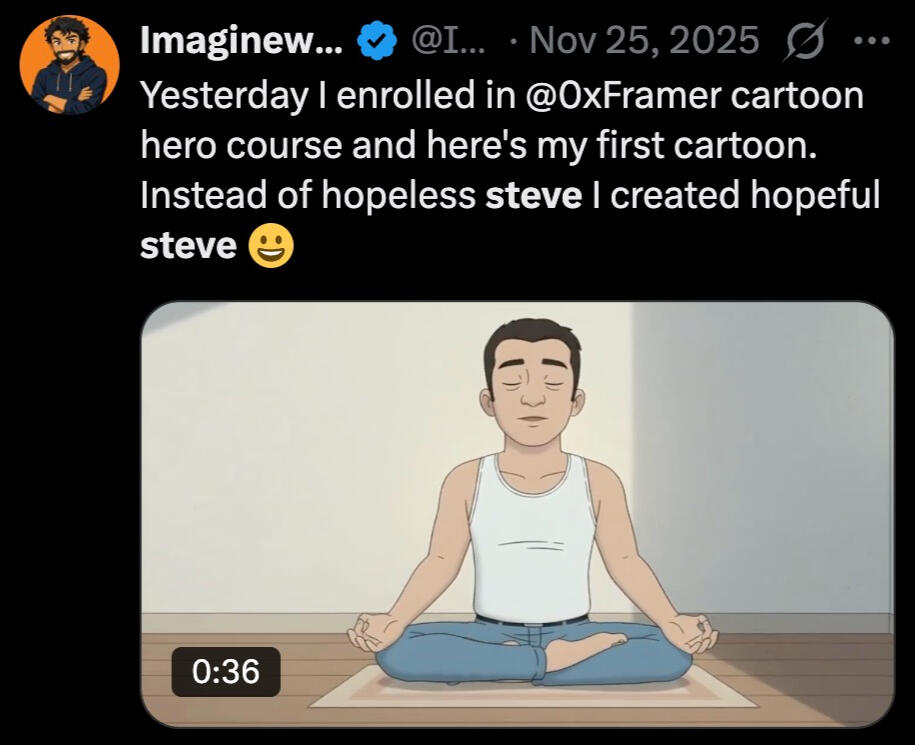The image size is (915, 745).
Task: Click the blue verified checkmark badge
Action: click(x=375, y=41)
